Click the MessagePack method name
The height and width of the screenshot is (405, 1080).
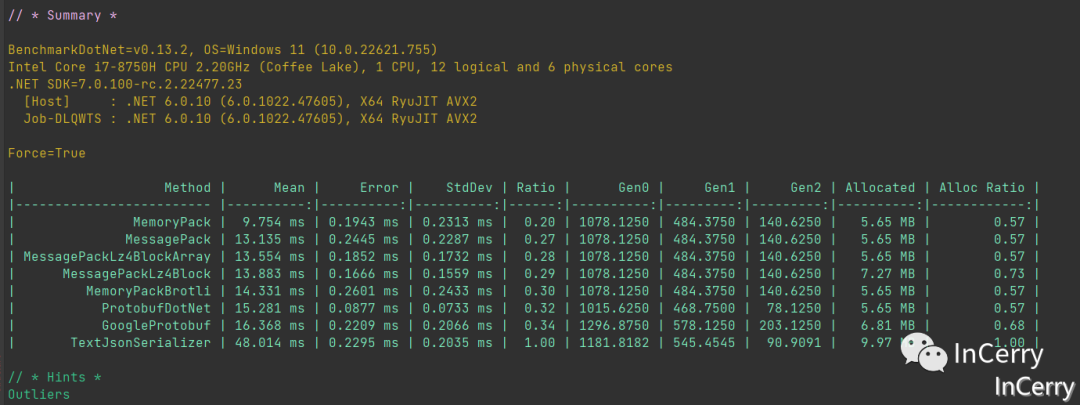pos(168,240)
